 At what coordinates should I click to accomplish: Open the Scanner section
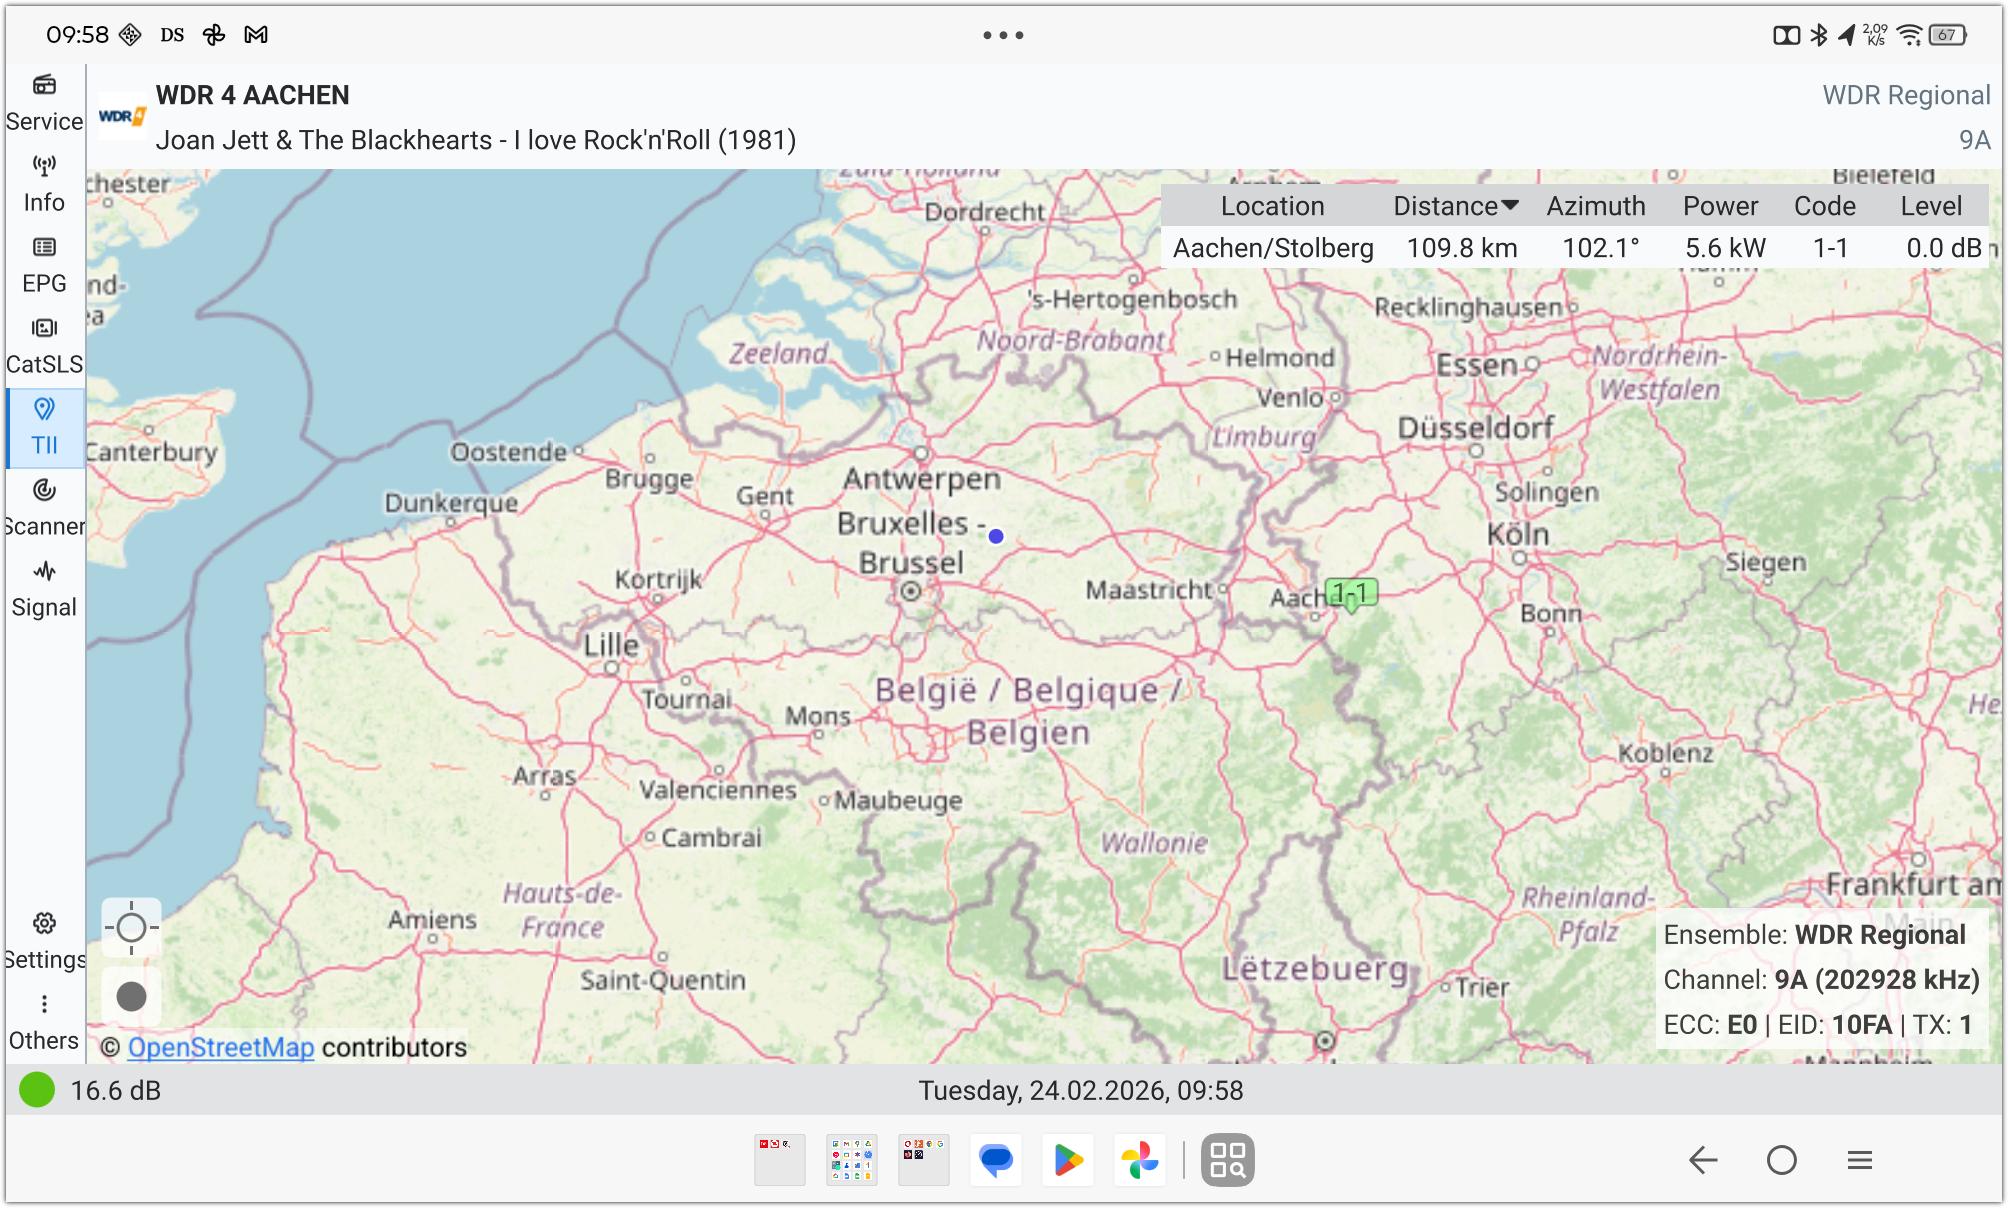pyautogui.click(x=44, y=508)
